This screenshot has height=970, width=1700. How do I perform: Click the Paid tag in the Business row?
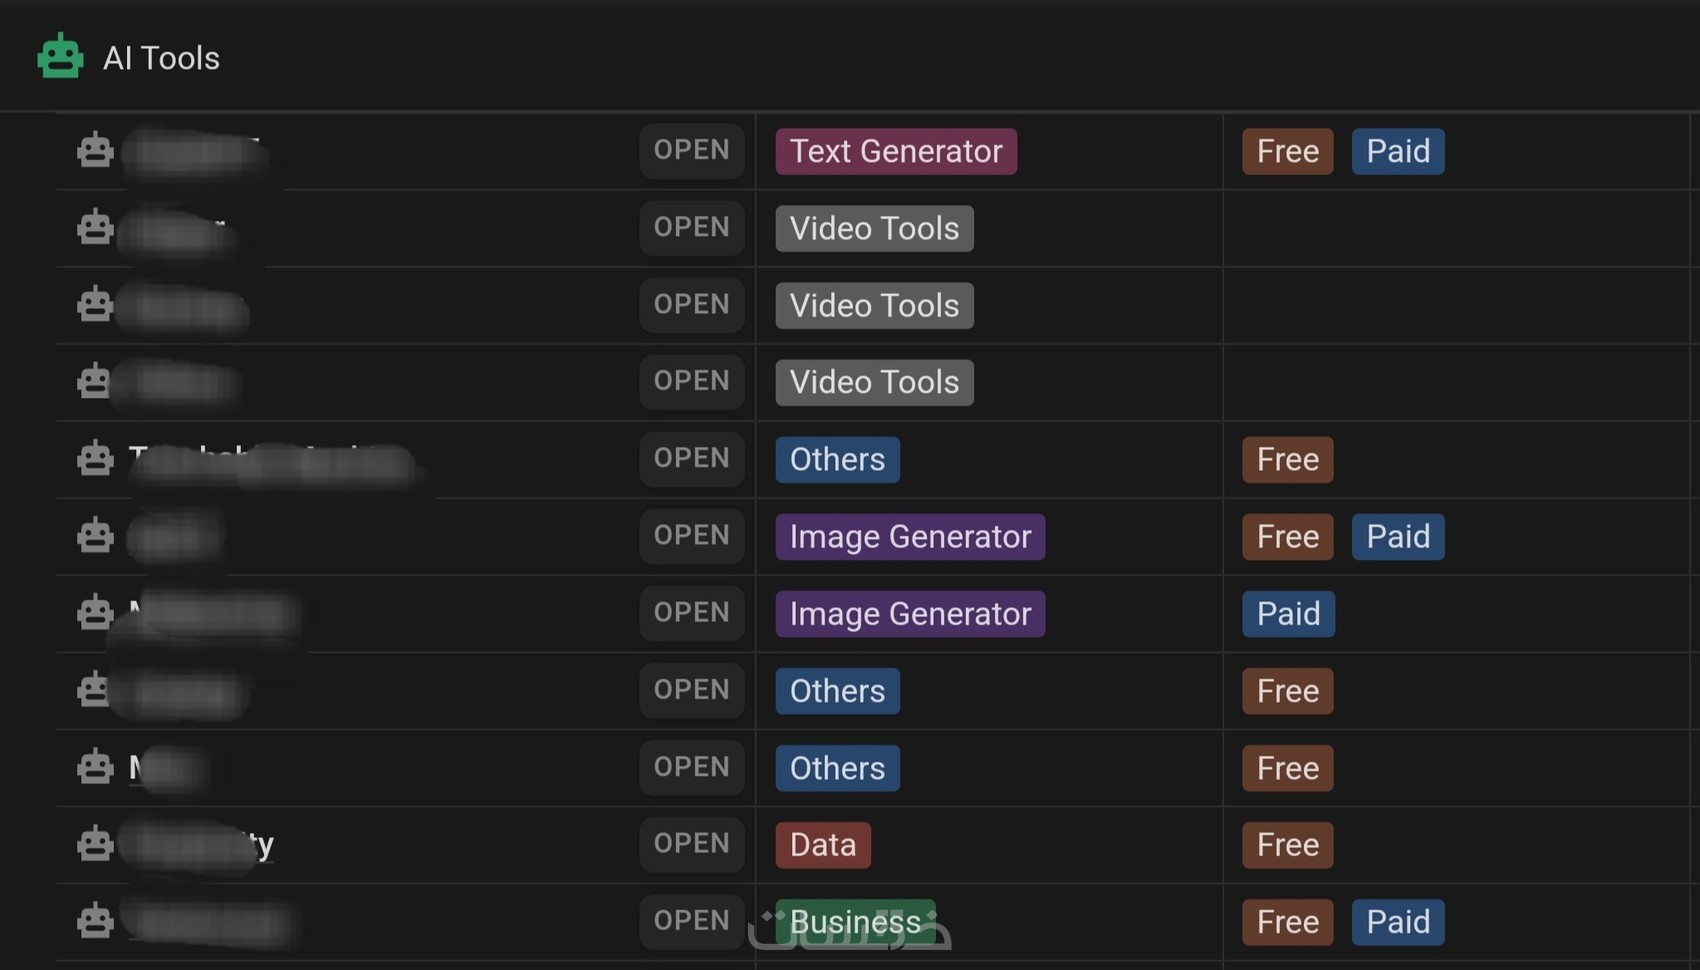(1398, 922)
